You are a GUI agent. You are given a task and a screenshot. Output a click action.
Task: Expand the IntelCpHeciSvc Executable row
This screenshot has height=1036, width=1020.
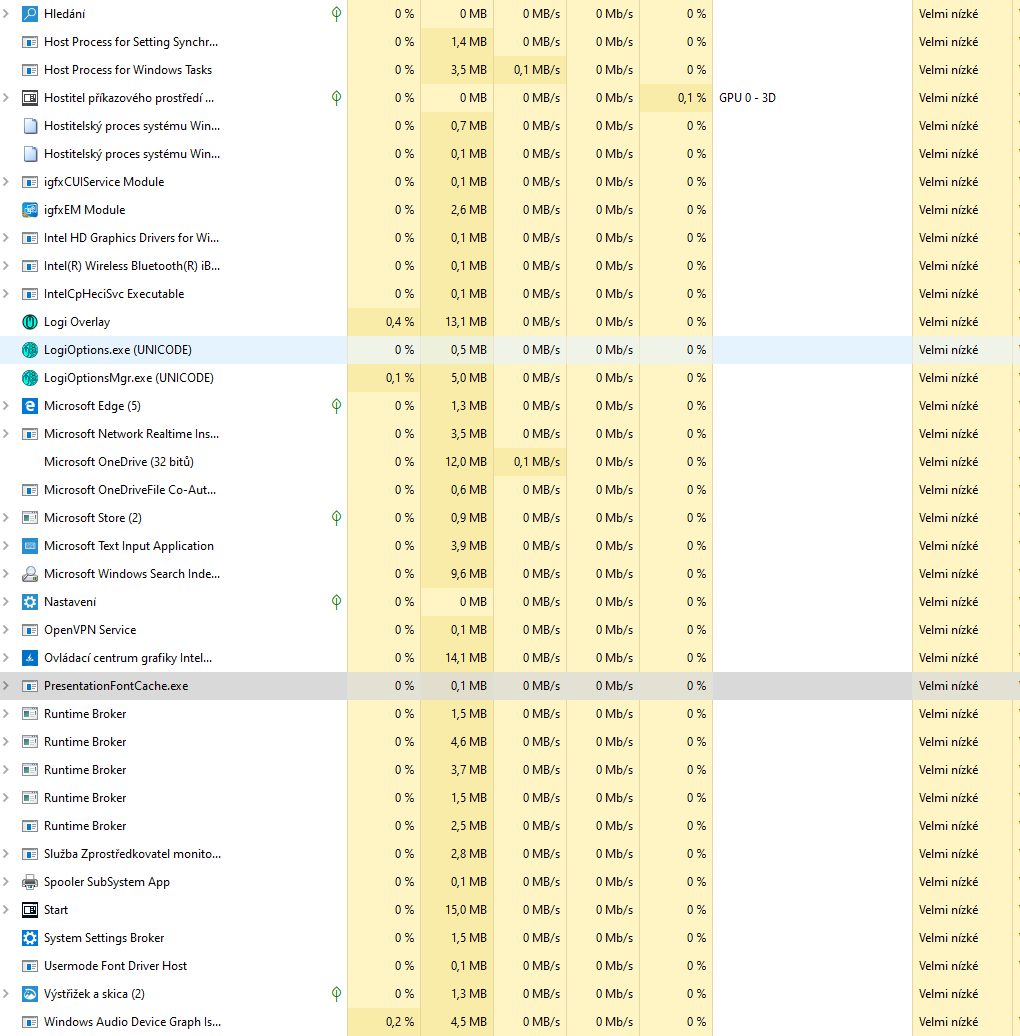tap(6, 294)
